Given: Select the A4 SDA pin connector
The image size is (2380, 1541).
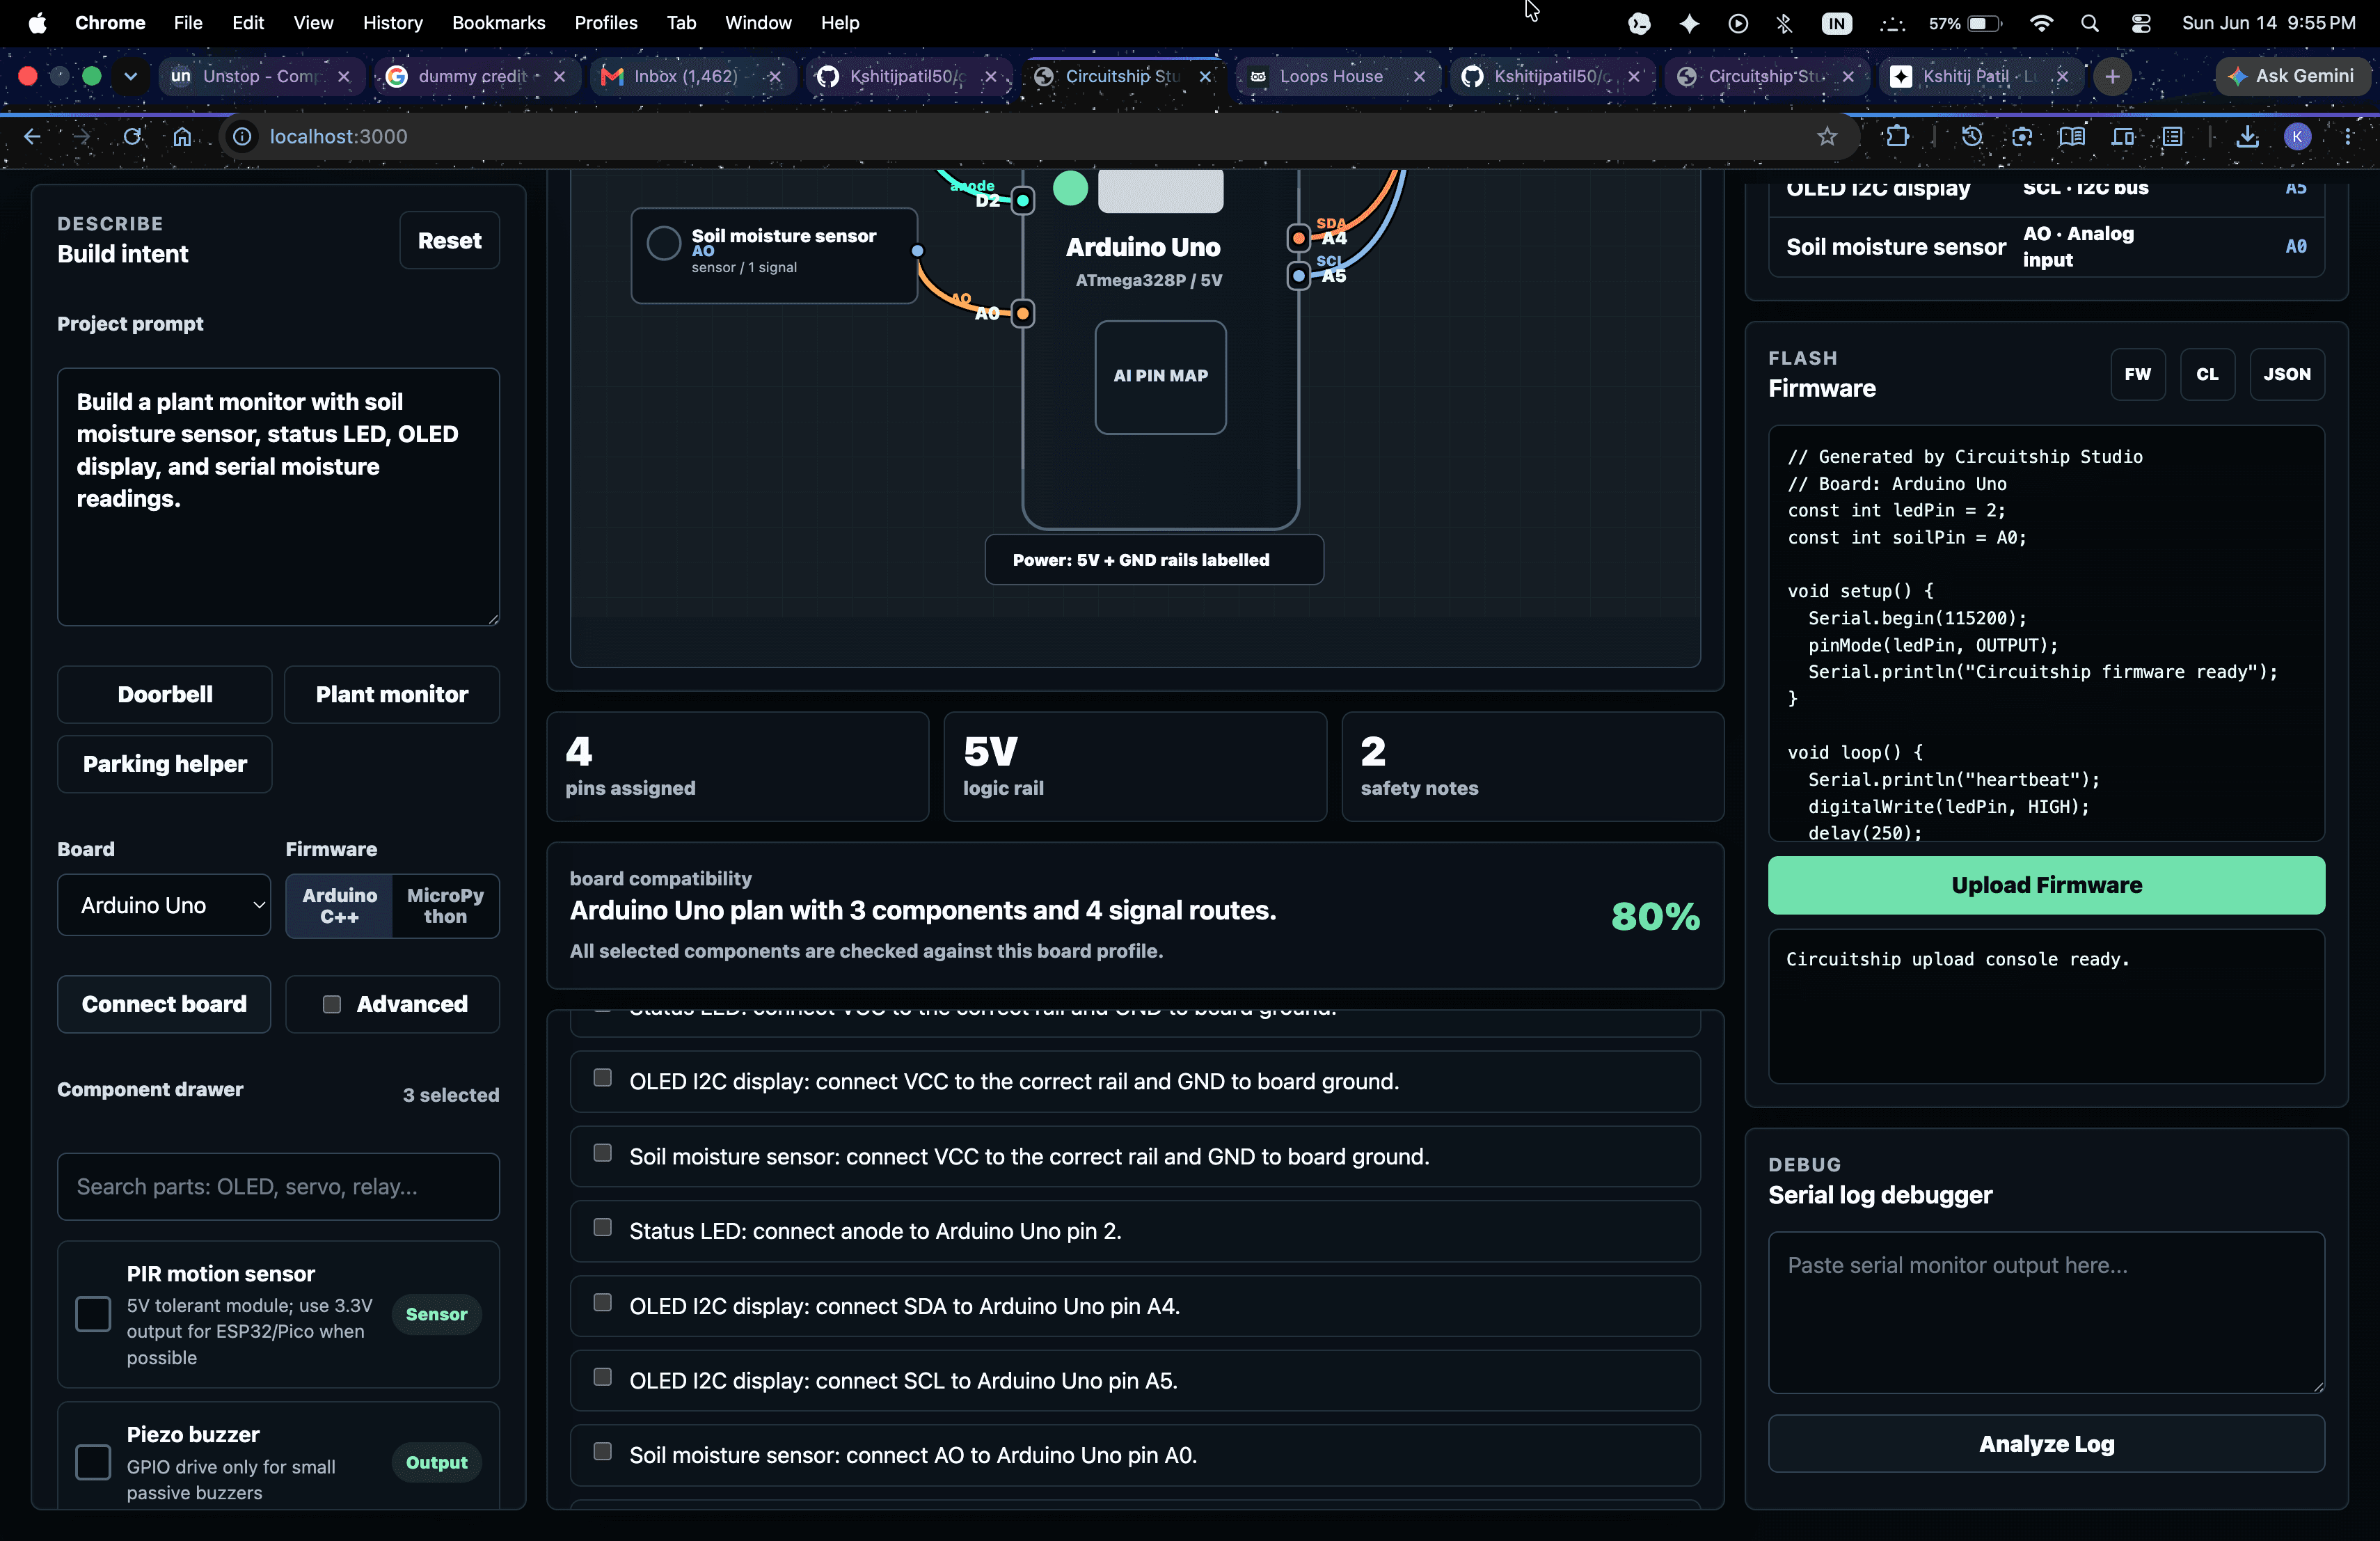Looking at the screenshot, I should pos(1298,238).
